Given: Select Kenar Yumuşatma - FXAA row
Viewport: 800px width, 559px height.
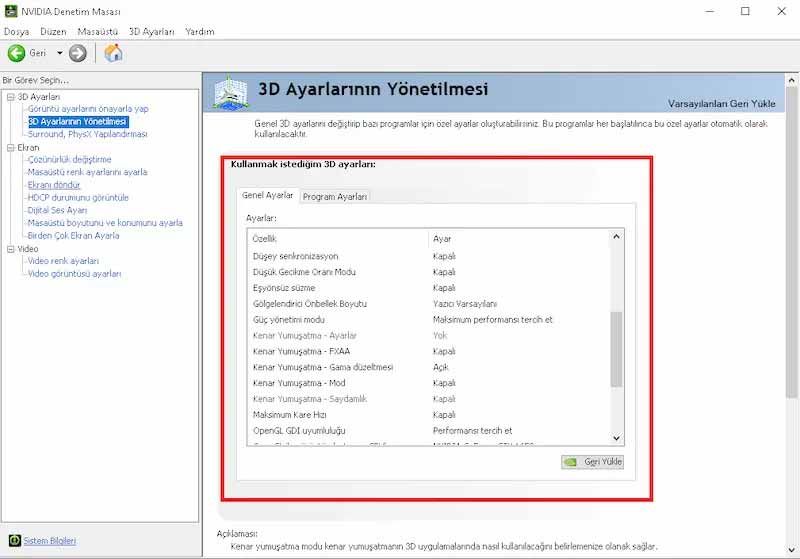Looking at the screenshot, I should tap(429, 351).
